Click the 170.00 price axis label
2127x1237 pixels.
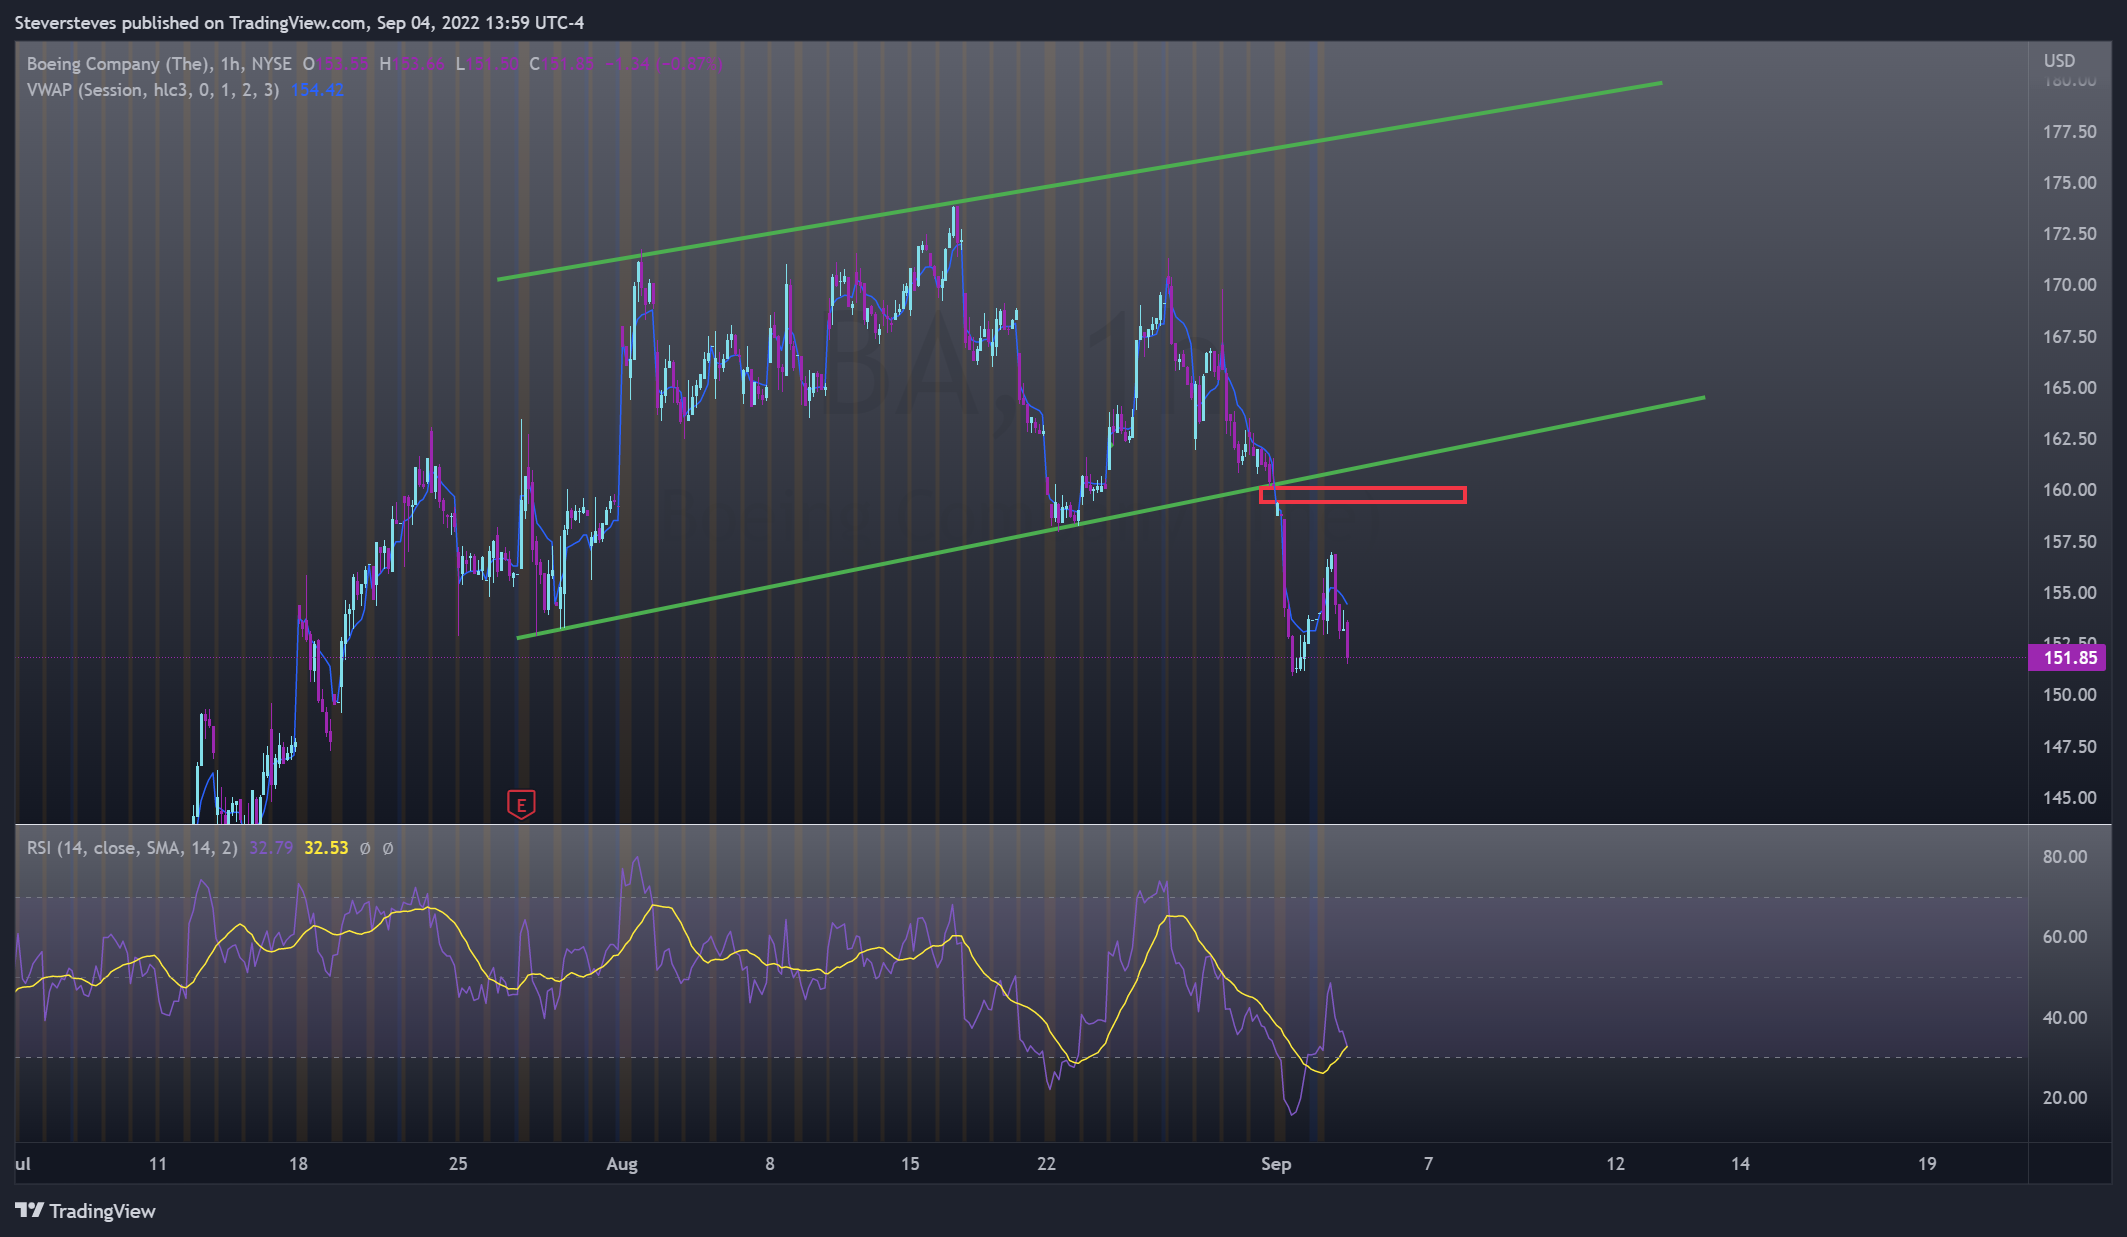[x=2069, y=285]
